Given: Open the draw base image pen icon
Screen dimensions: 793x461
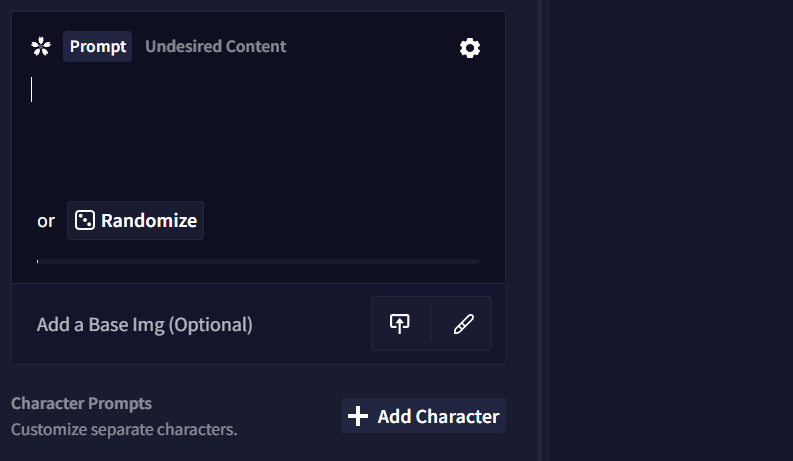Looking at the screenshot, I should click(463, 324).
